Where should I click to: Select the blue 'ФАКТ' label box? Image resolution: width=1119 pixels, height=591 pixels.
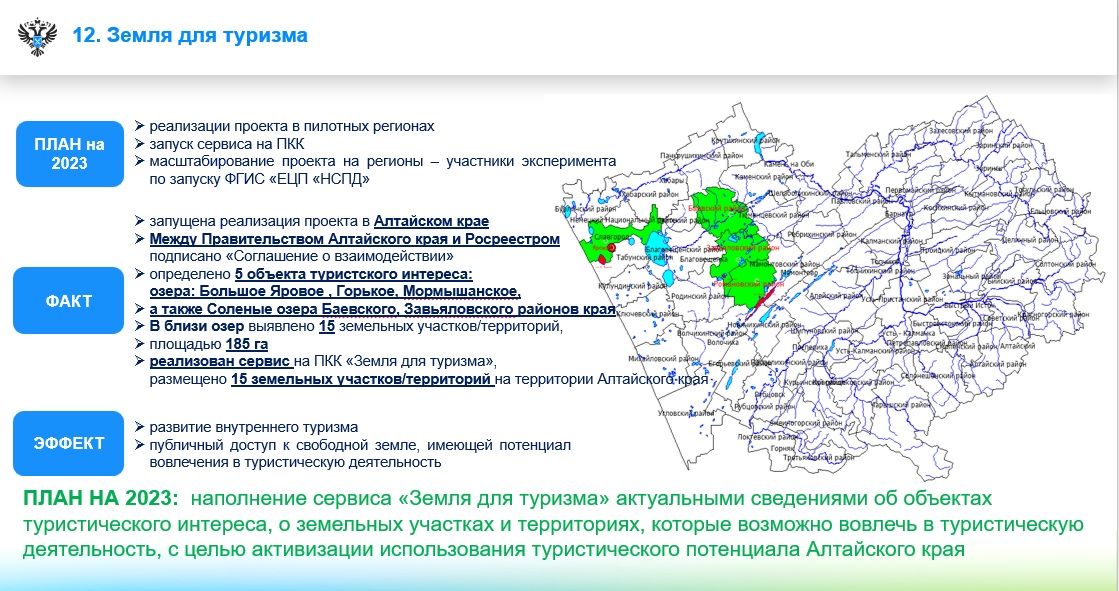click(69, 300)
